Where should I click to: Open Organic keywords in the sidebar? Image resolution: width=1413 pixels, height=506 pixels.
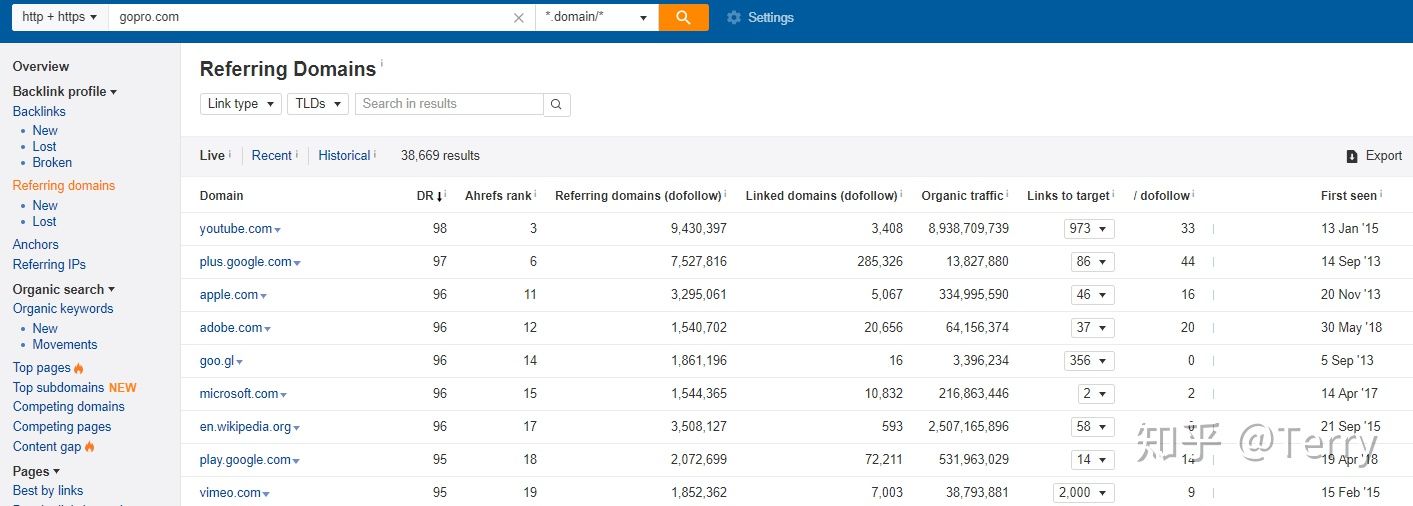tap(63, 309)
